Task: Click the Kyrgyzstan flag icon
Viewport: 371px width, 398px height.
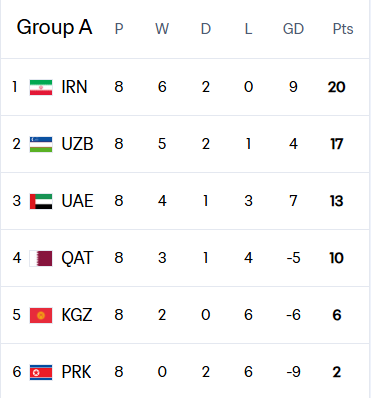Action: (x=41, y=315)
